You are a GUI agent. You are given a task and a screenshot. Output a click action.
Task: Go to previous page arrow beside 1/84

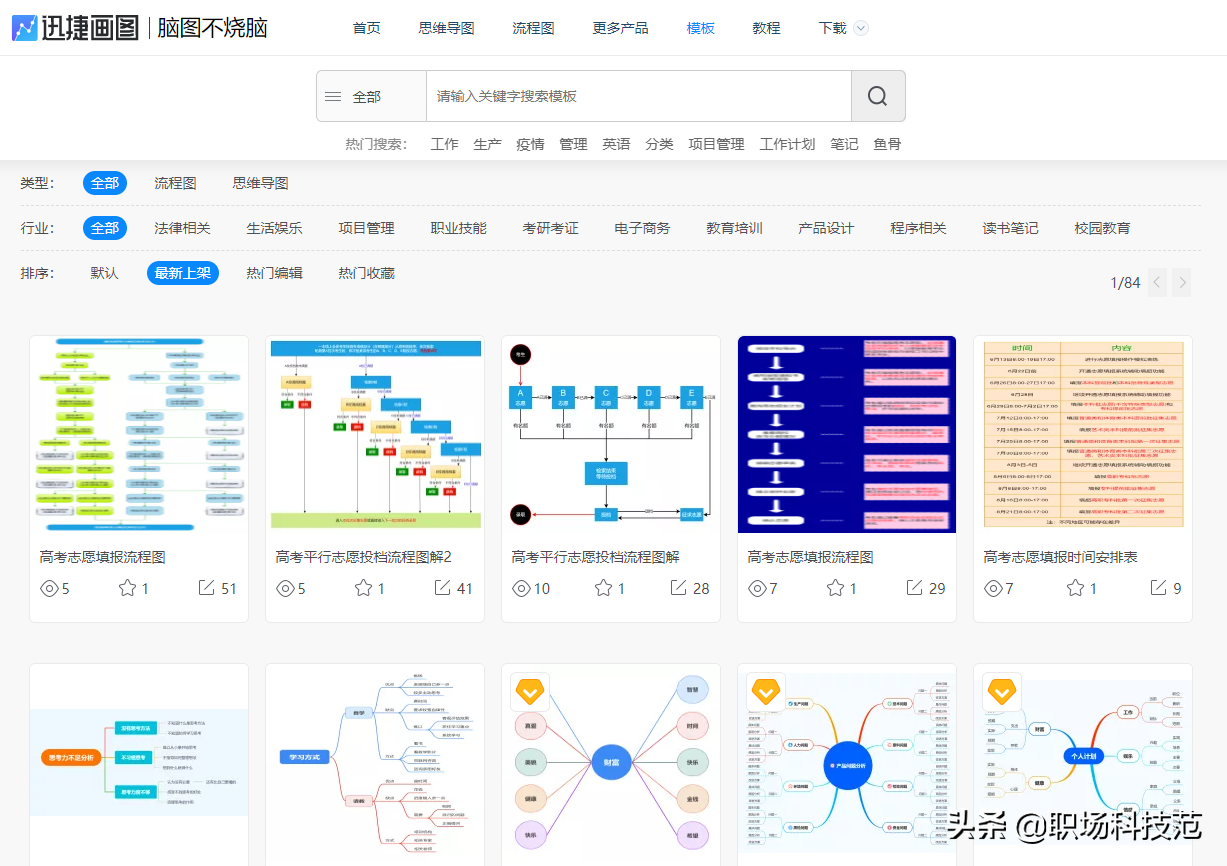tap(1157, 283)
